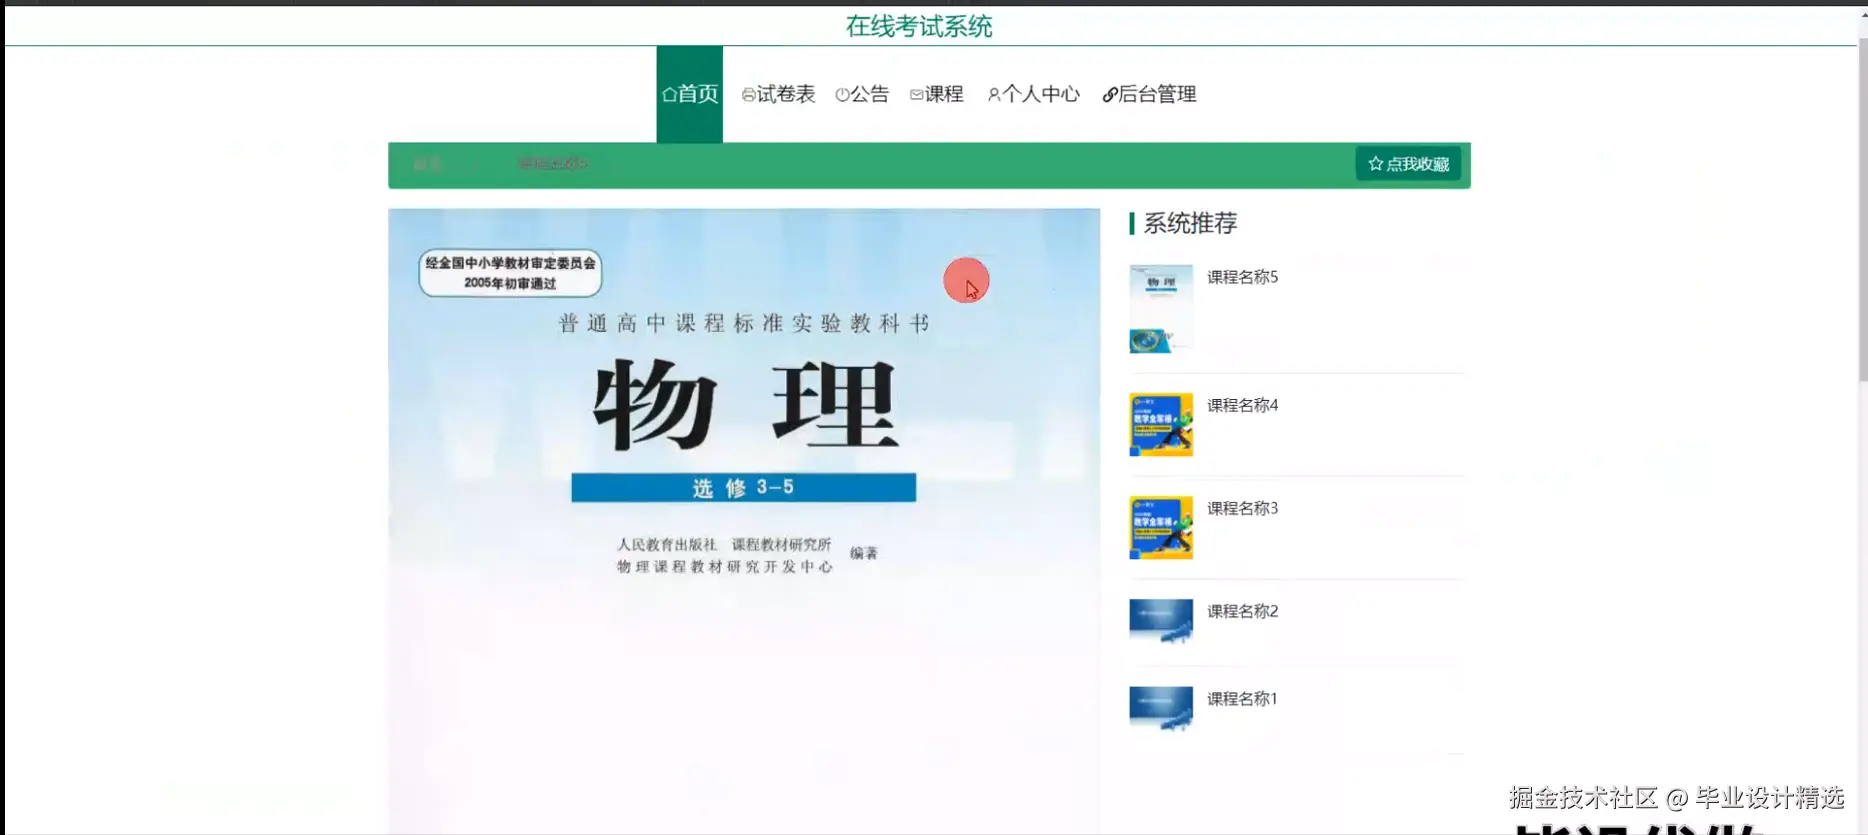The width and height of the screenshot is (1868, 835).
Task: Open thumbnail of 课程名称1
Action: (x=1161, y=708)
